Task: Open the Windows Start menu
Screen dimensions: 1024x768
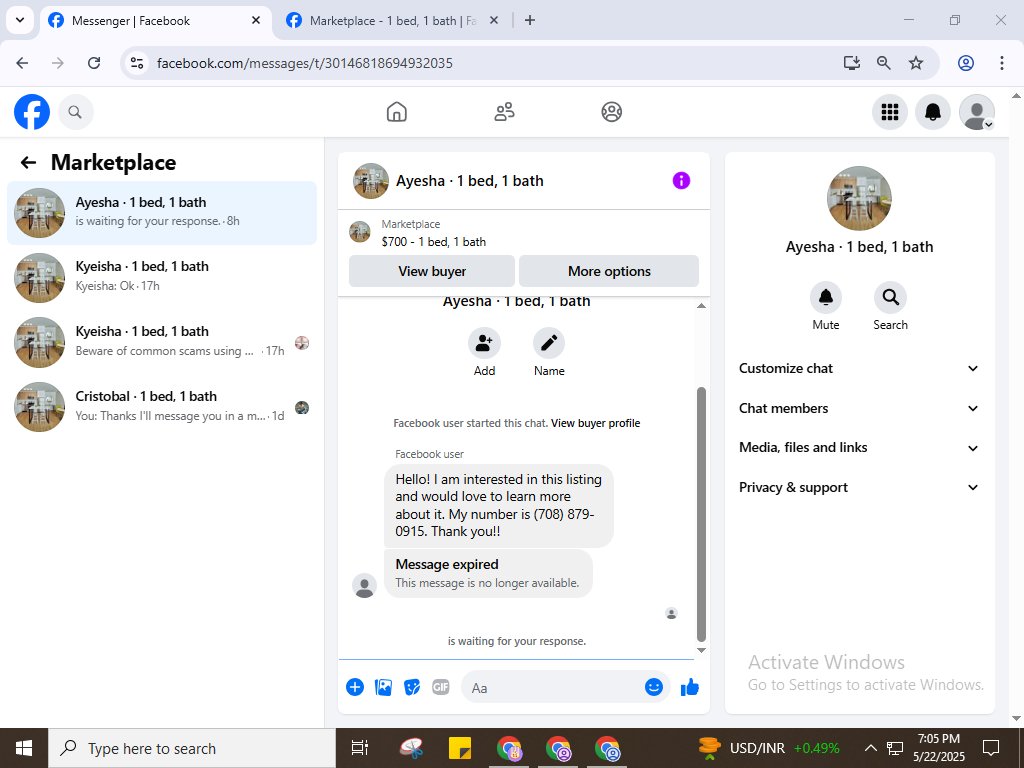Action: 24,748
